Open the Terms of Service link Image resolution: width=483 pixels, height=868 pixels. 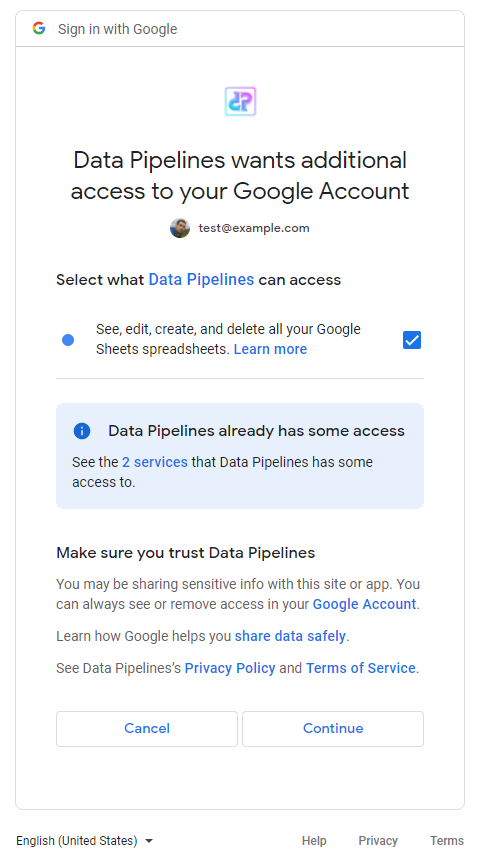tap(360, 668)
